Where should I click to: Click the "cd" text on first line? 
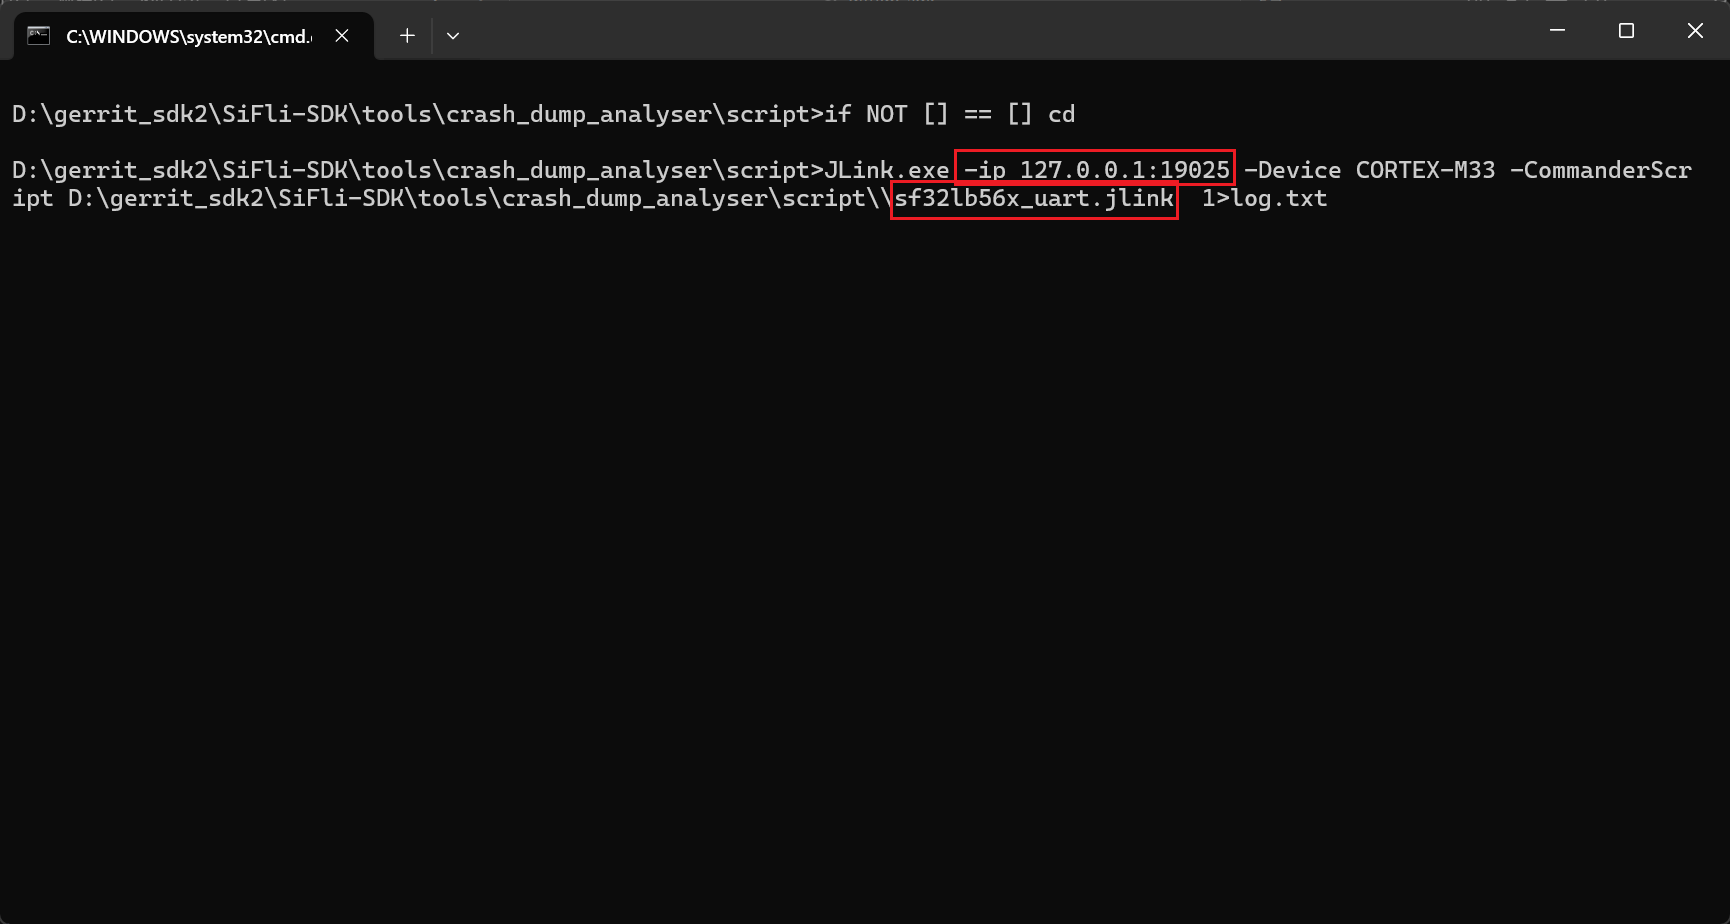[x=1061, y=114]
